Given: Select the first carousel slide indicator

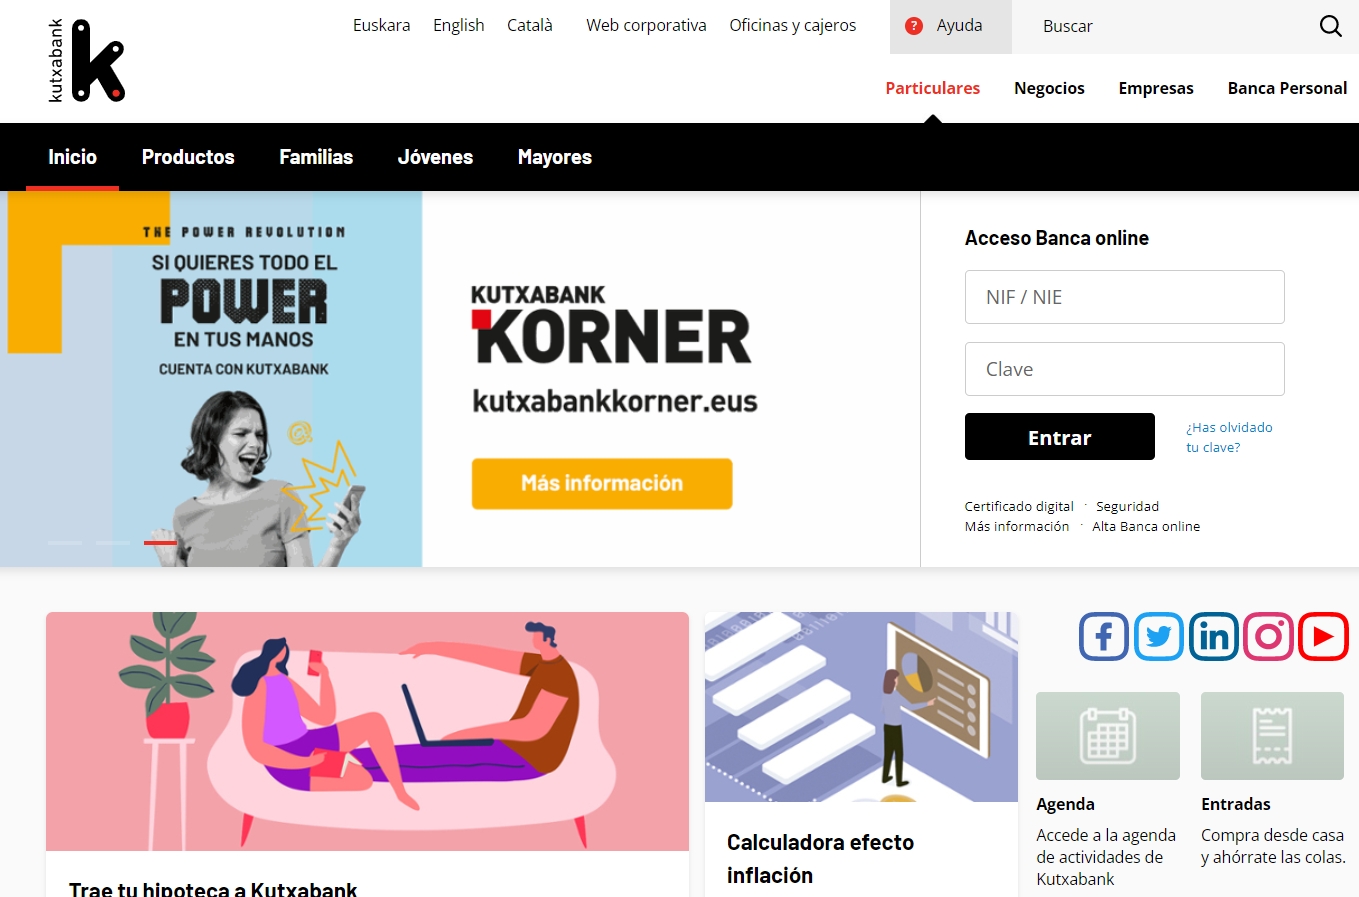Looking at the screenshot, I should point(65,543).
